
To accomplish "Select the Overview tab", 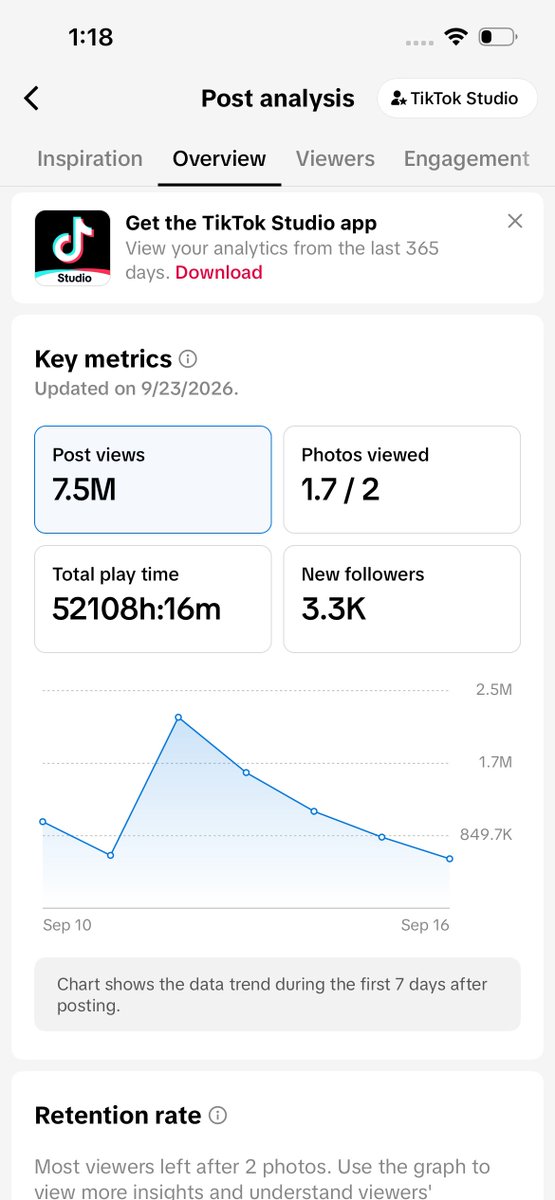I will (219, 158).
